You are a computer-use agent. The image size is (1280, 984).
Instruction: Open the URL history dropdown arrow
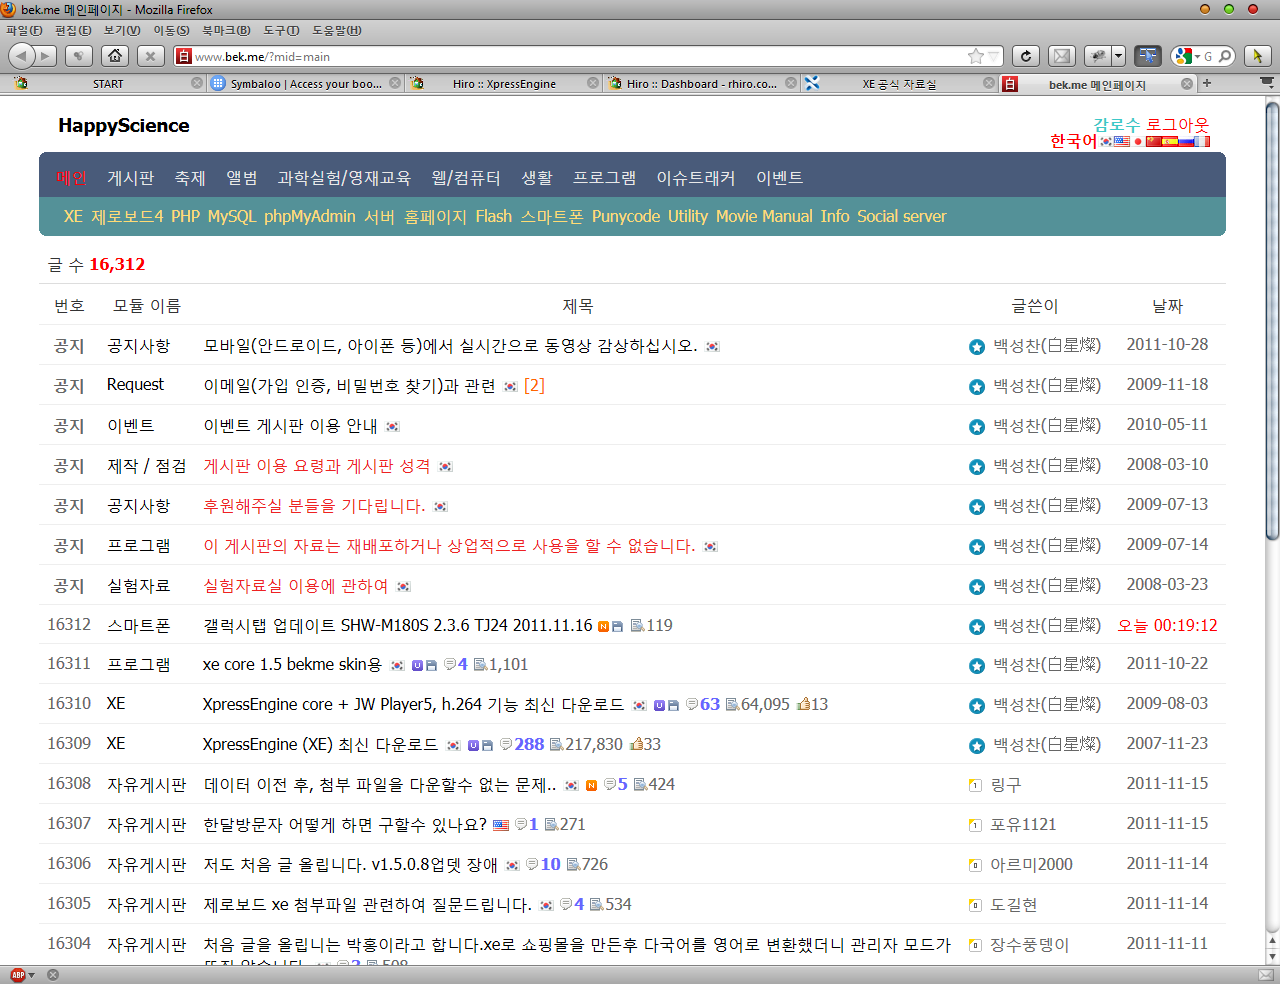[994, 57]
